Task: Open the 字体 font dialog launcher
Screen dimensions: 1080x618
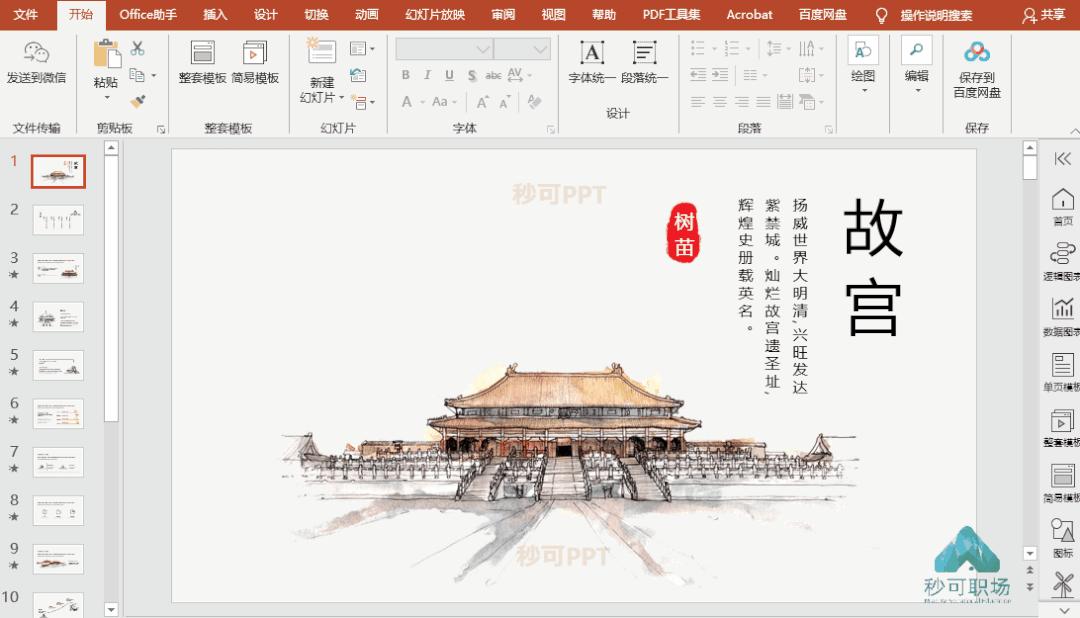Action: pyautogui.click(x=551, y=129)
